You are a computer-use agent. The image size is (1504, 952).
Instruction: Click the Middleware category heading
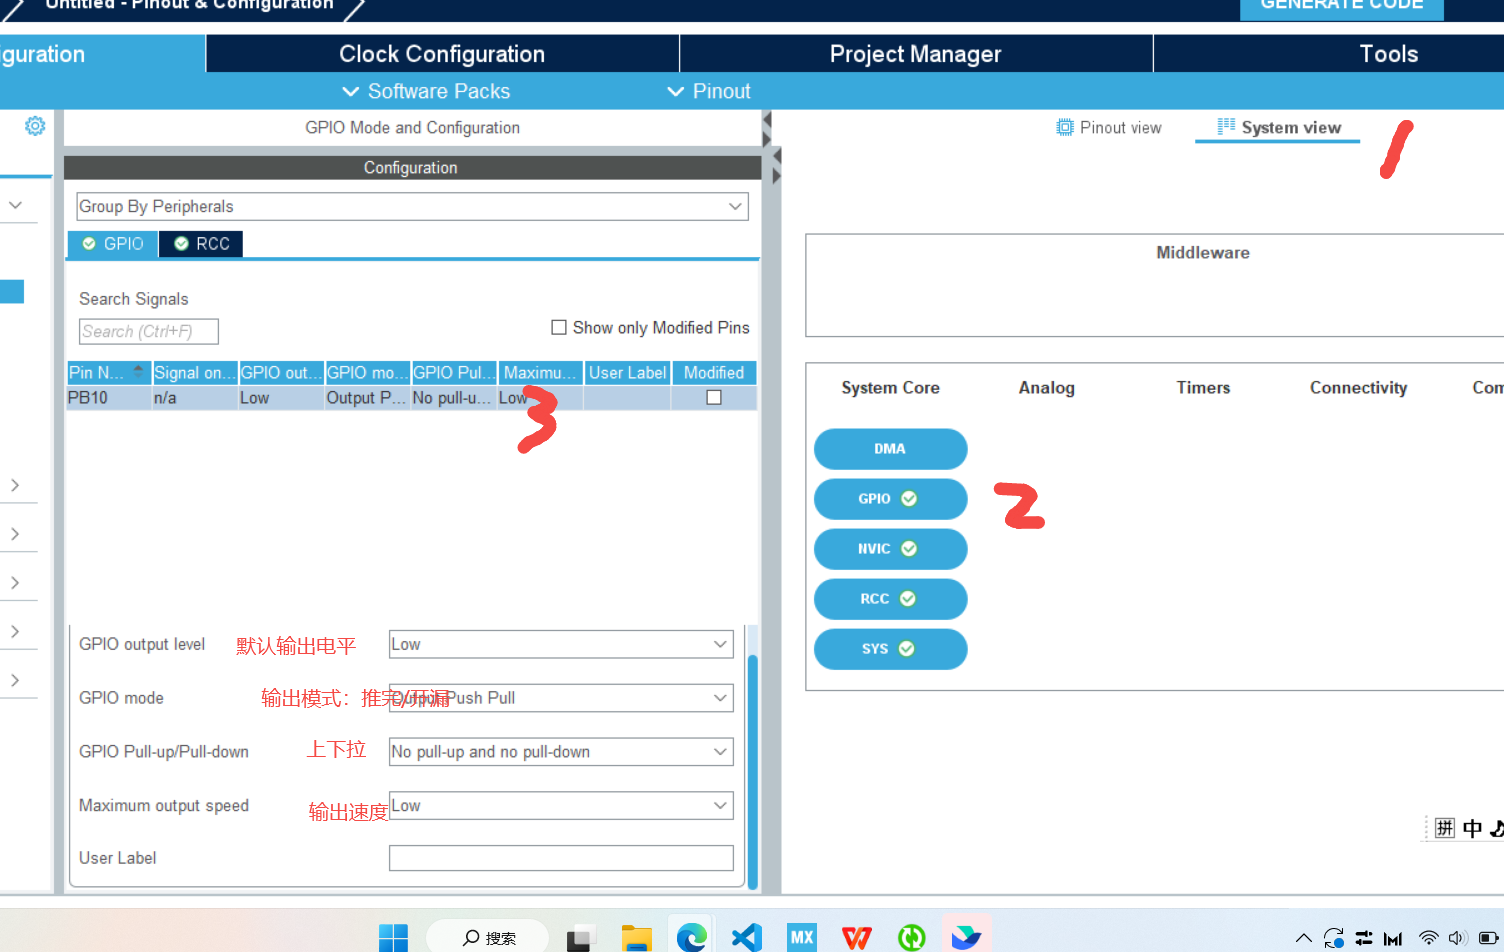coord(1203,253)
